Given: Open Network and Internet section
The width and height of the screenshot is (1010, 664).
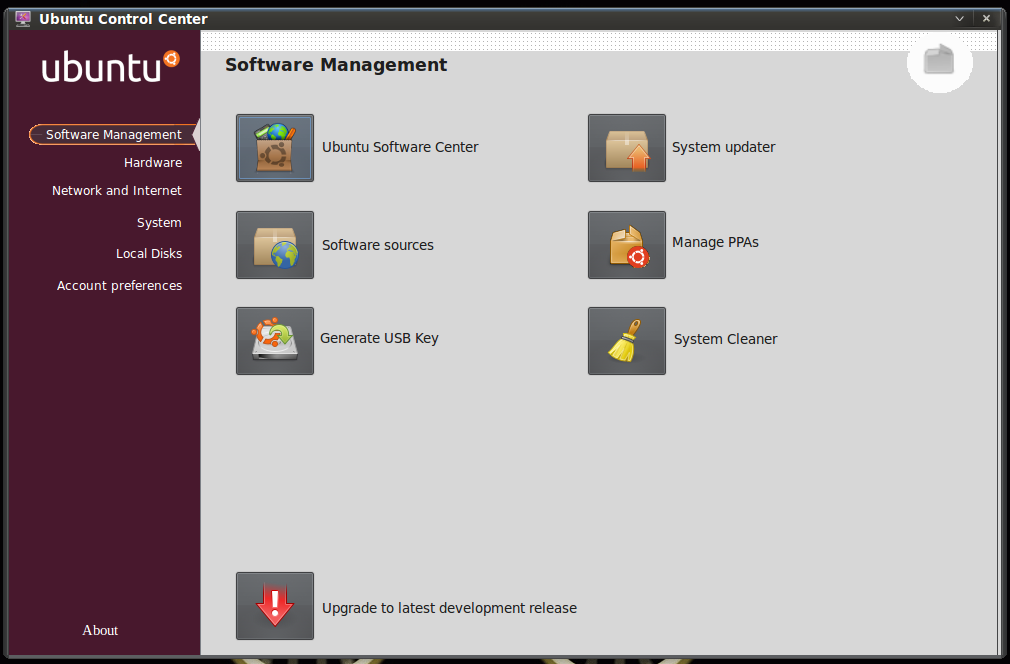Looking at the screenshot, I should point(117,191).
